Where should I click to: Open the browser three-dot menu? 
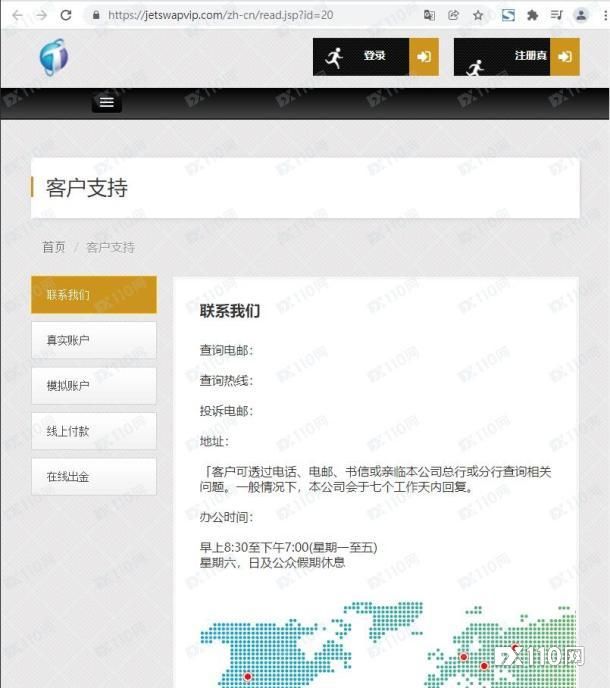[x=605, y=15]
